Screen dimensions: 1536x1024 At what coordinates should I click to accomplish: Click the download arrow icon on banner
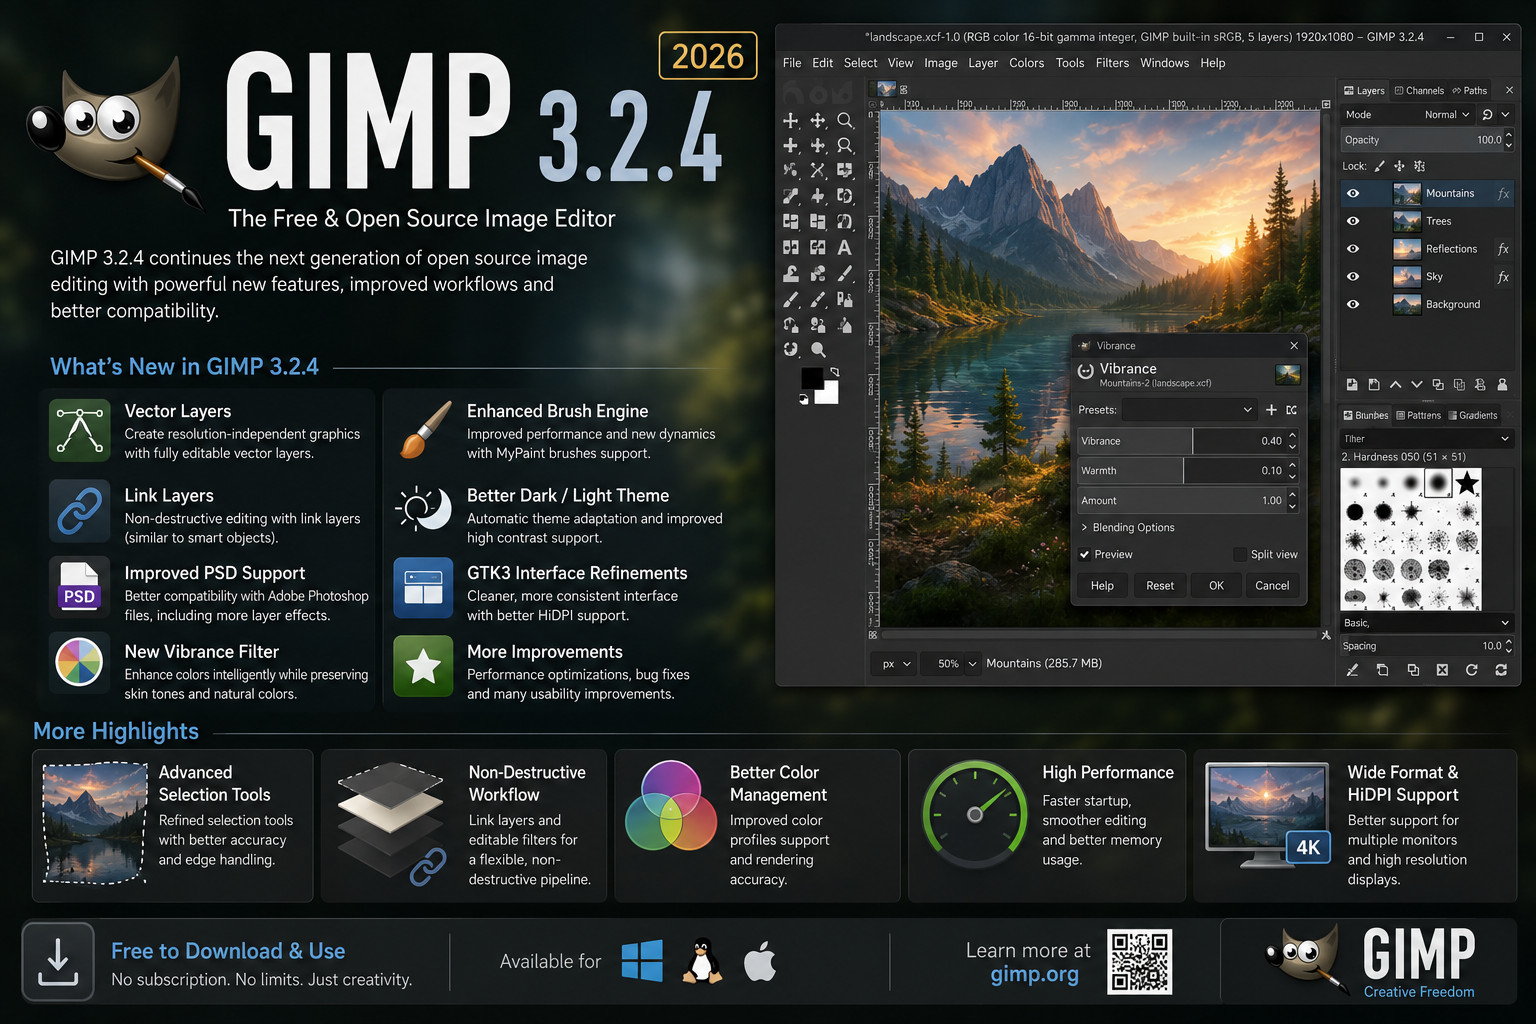tap(58, 962)
